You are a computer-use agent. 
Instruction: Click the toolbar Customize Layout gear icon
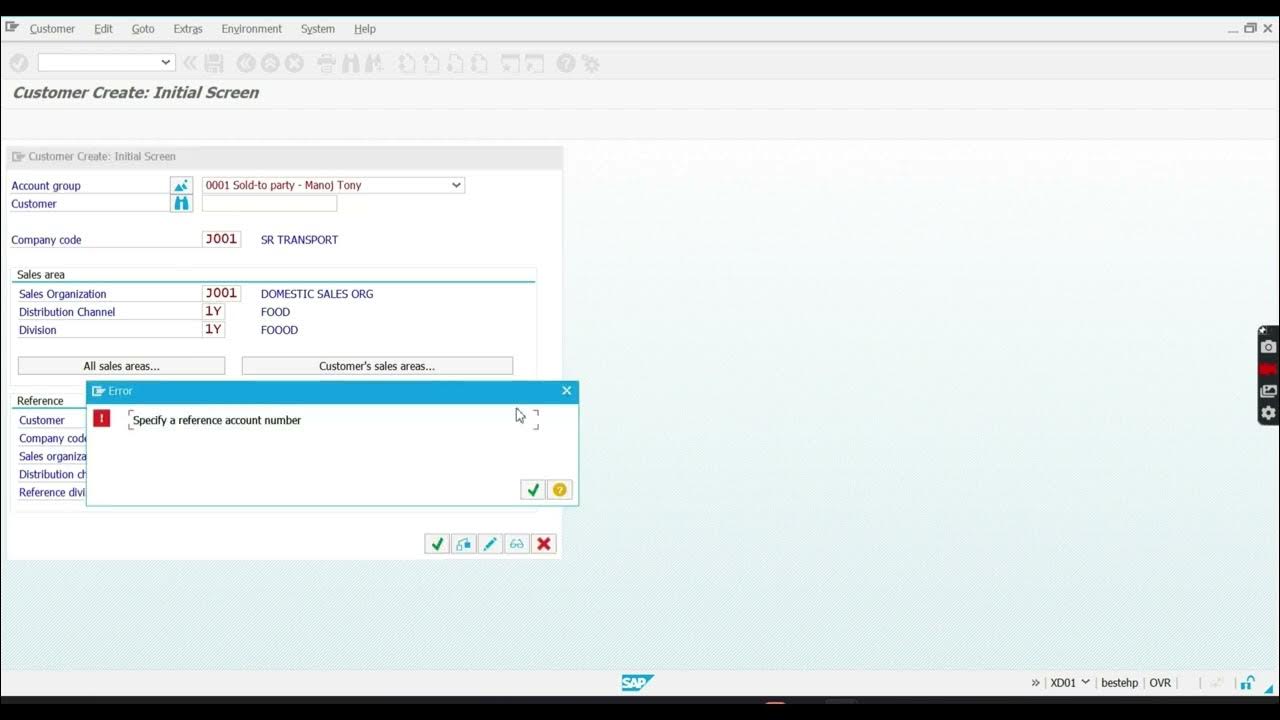coord(591,63)
